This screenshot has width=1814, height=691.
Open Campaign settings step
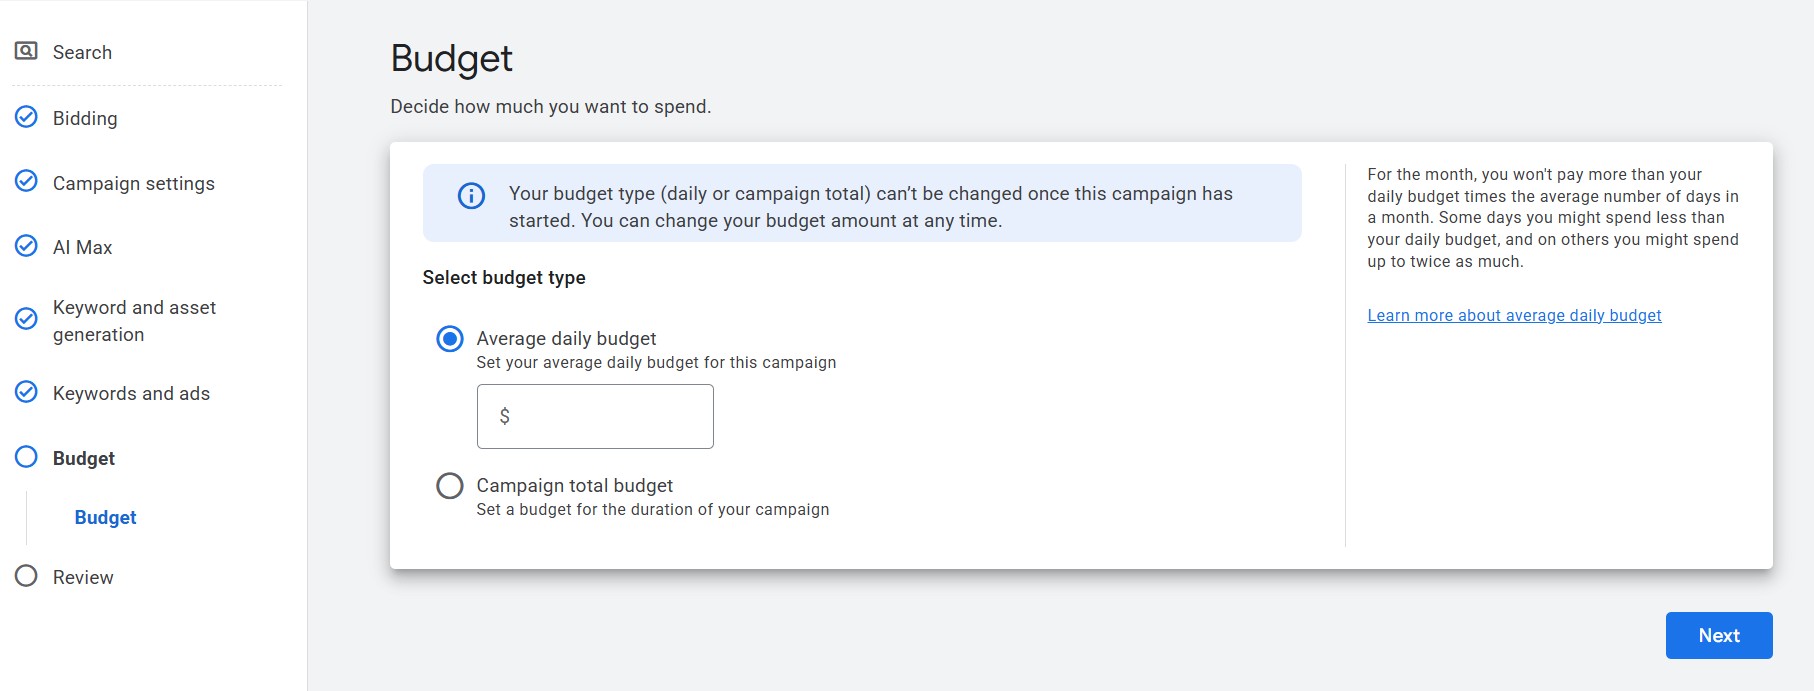tap(134, 183)
